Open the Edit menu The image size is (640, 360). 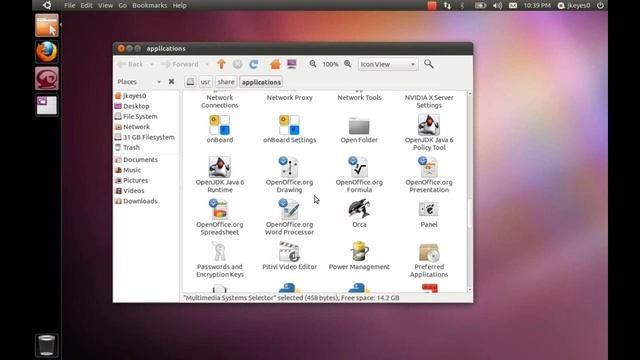point(86,5)
